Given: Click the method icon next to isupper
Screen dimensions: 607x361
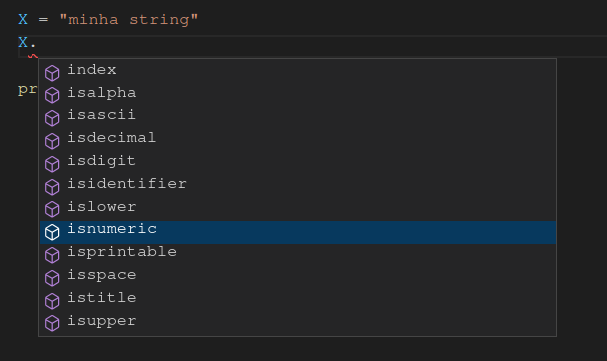Looking at the screenshot, I should pos(52,323).
